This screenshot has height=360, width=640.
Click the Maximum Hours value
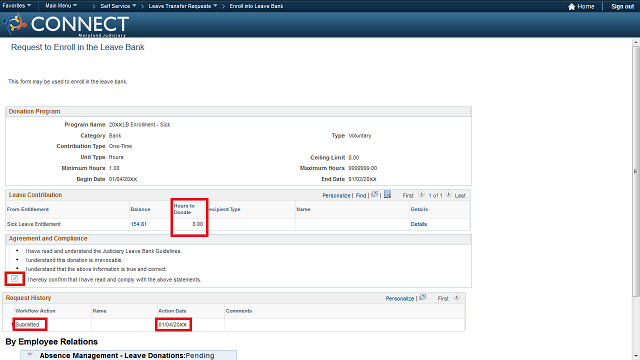[x=363, y=168]
